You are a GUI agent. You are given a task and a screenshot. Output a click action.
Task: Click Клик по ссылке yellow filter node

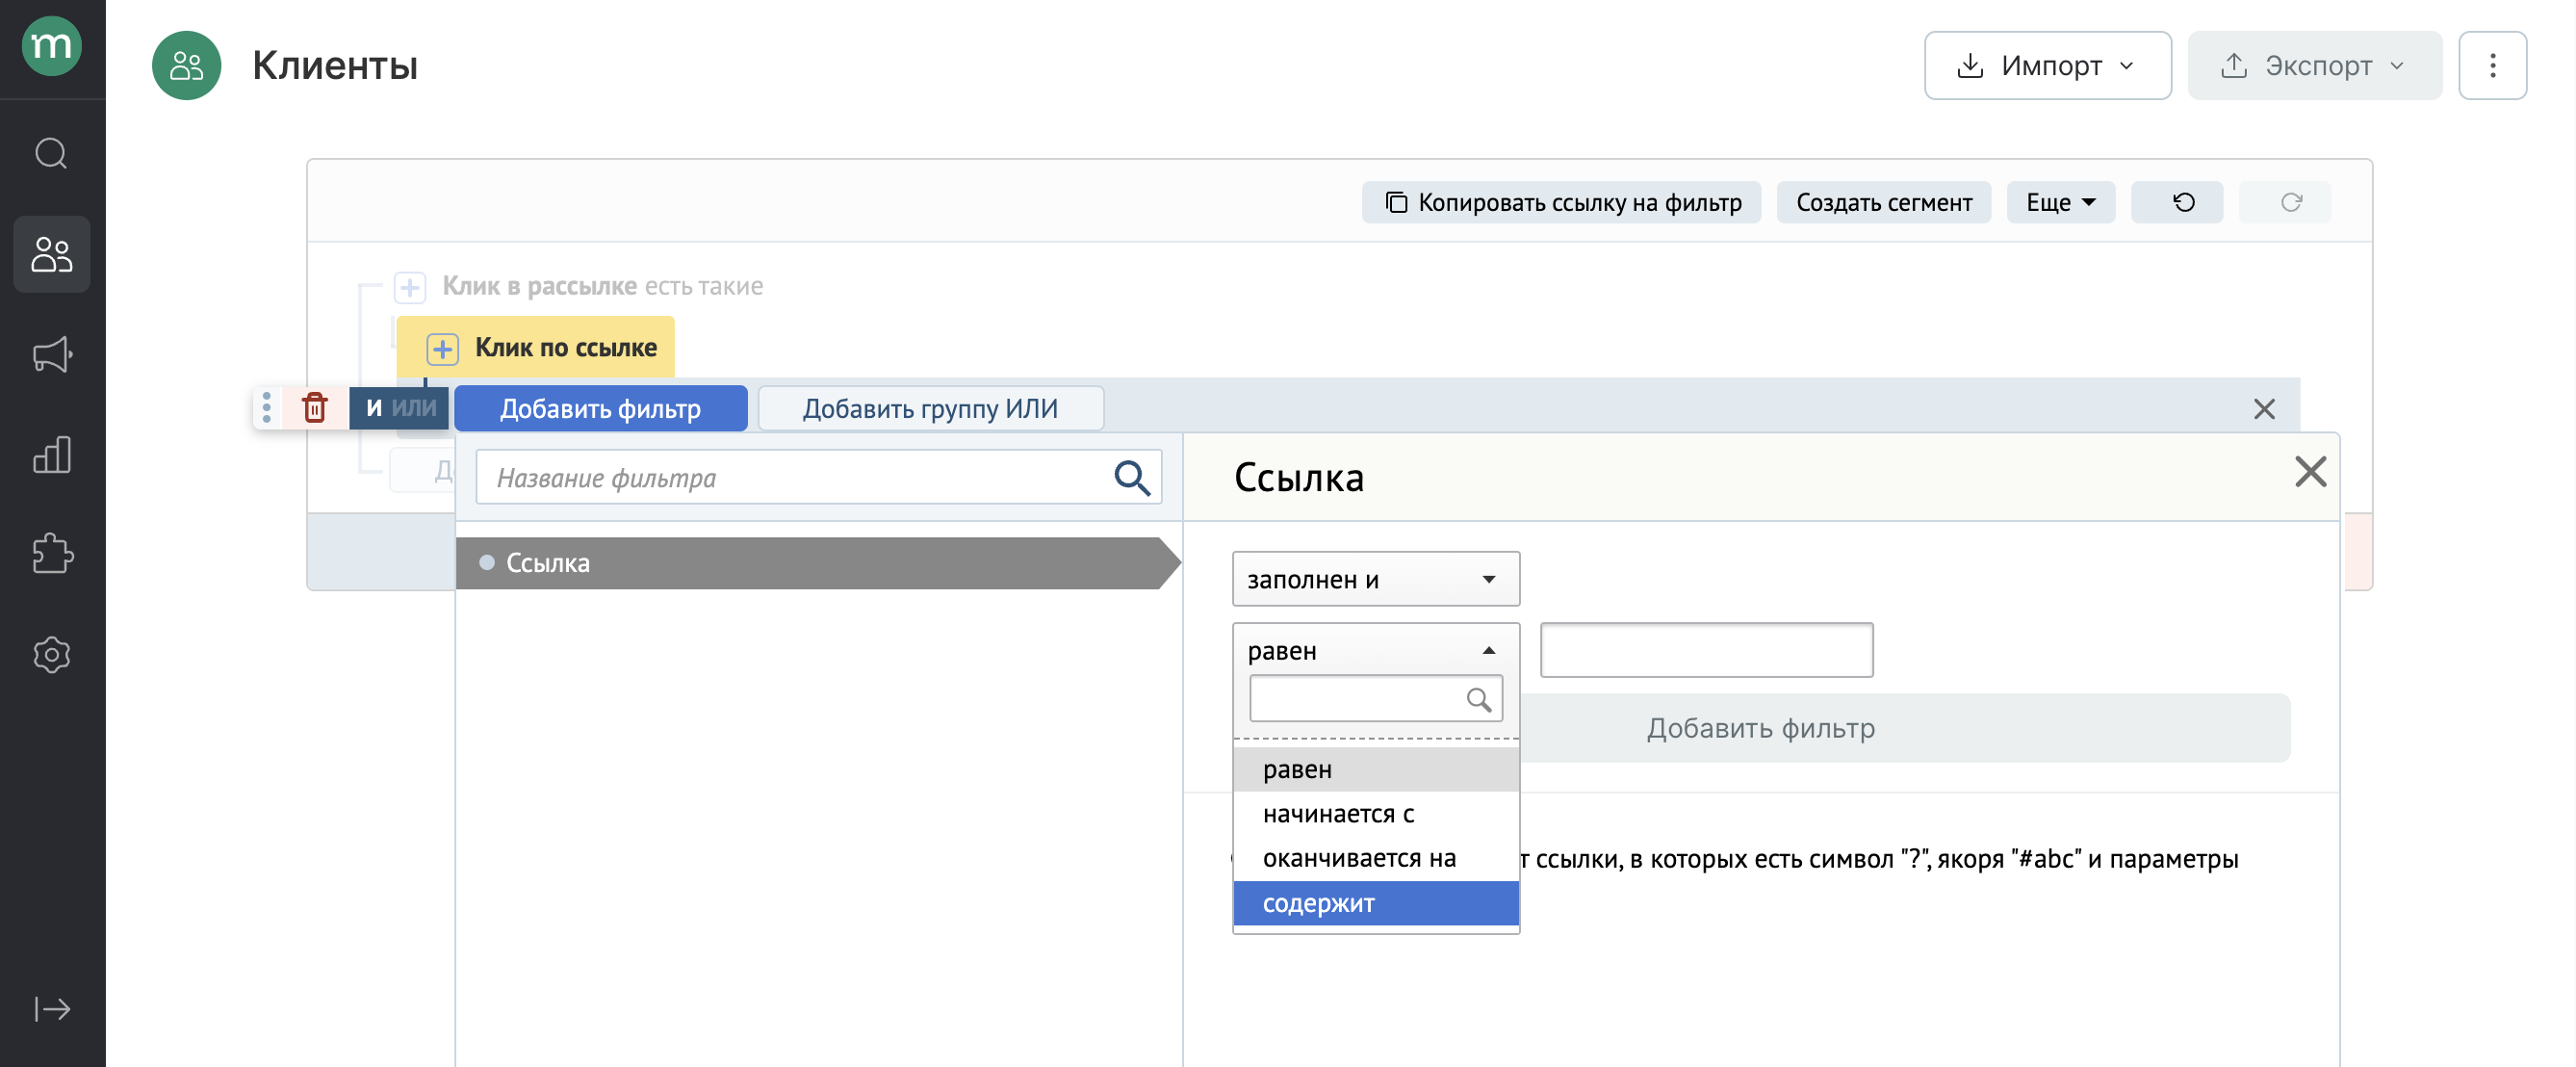(x=536, y=348)
